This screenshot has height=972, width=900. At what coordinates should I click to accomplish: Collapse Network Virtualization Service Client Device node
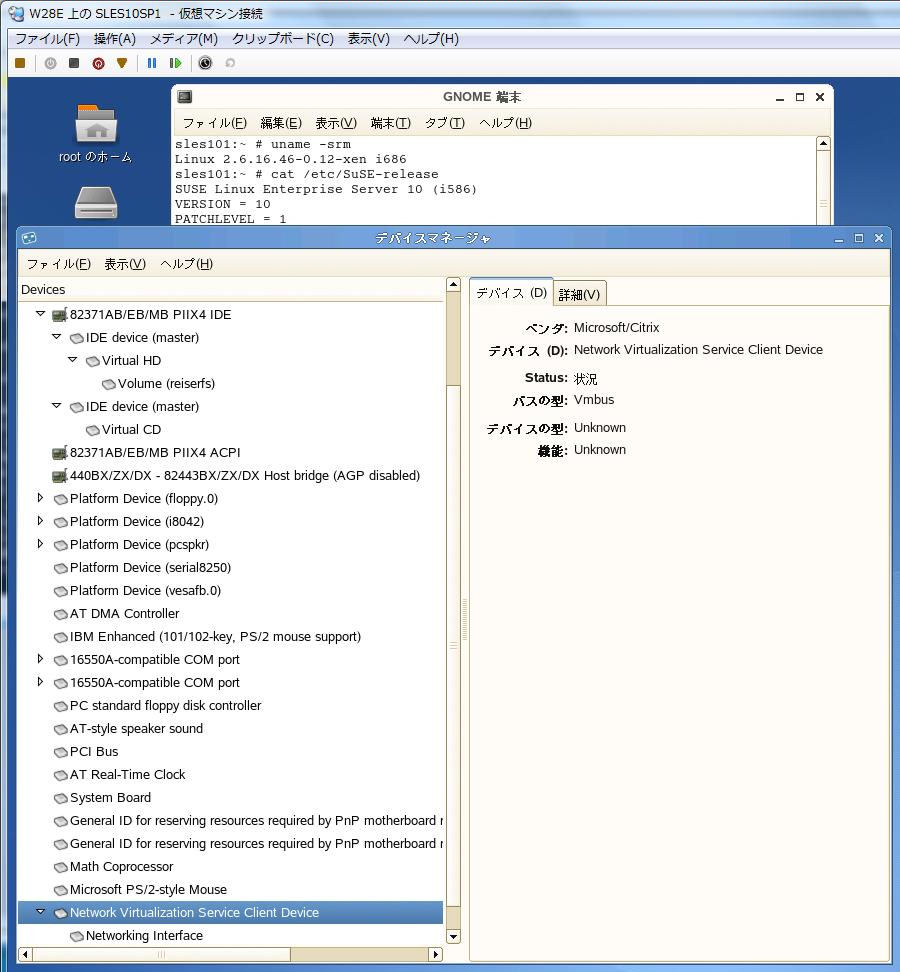point(40,911)
